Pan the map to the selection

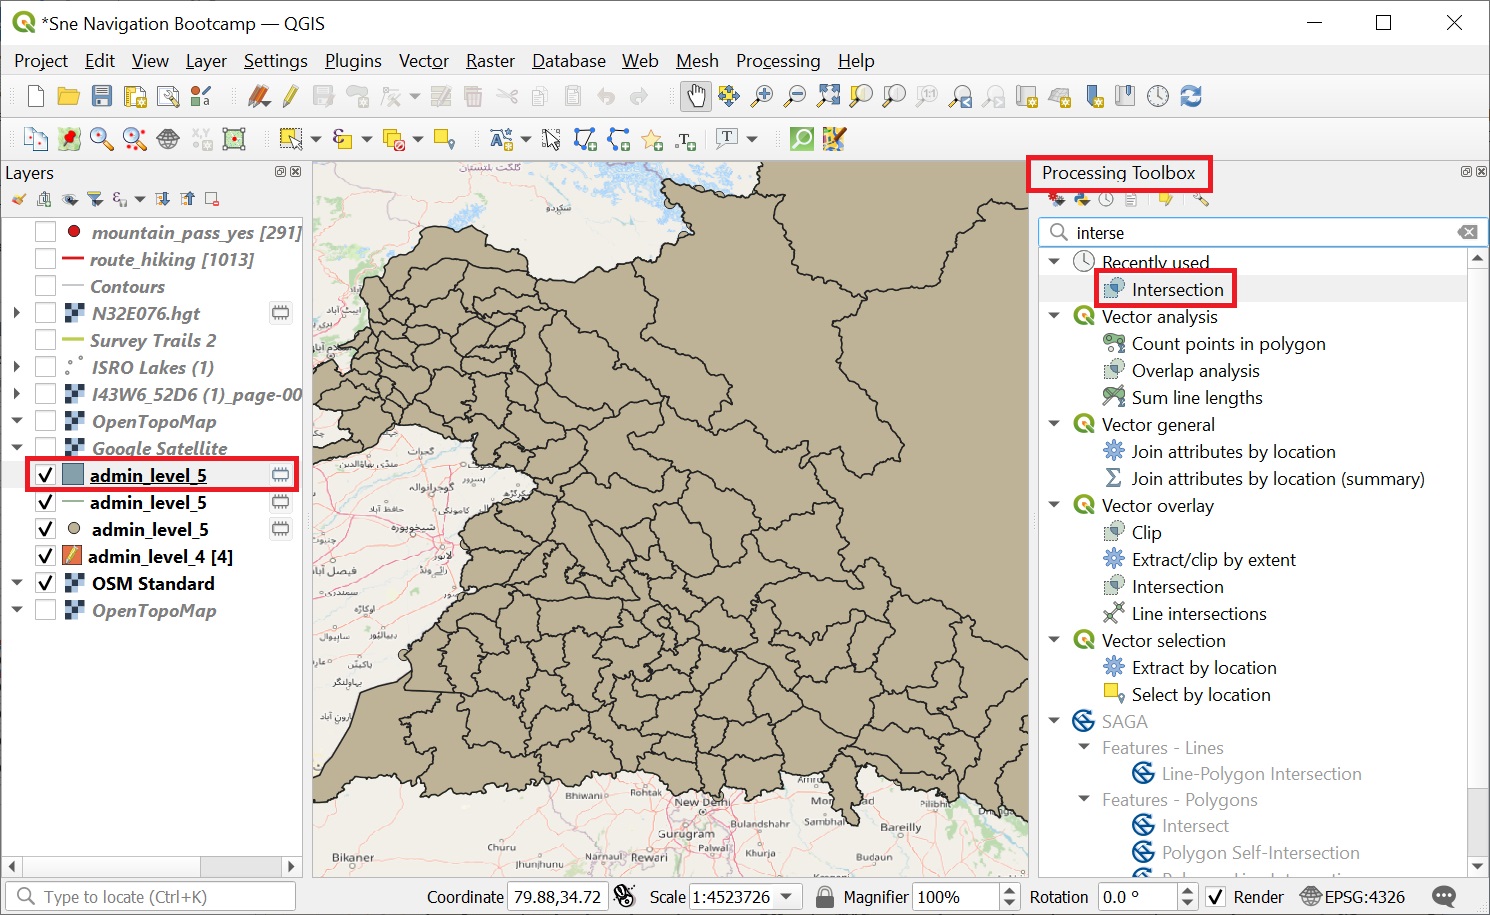click(x=729, y=96)
